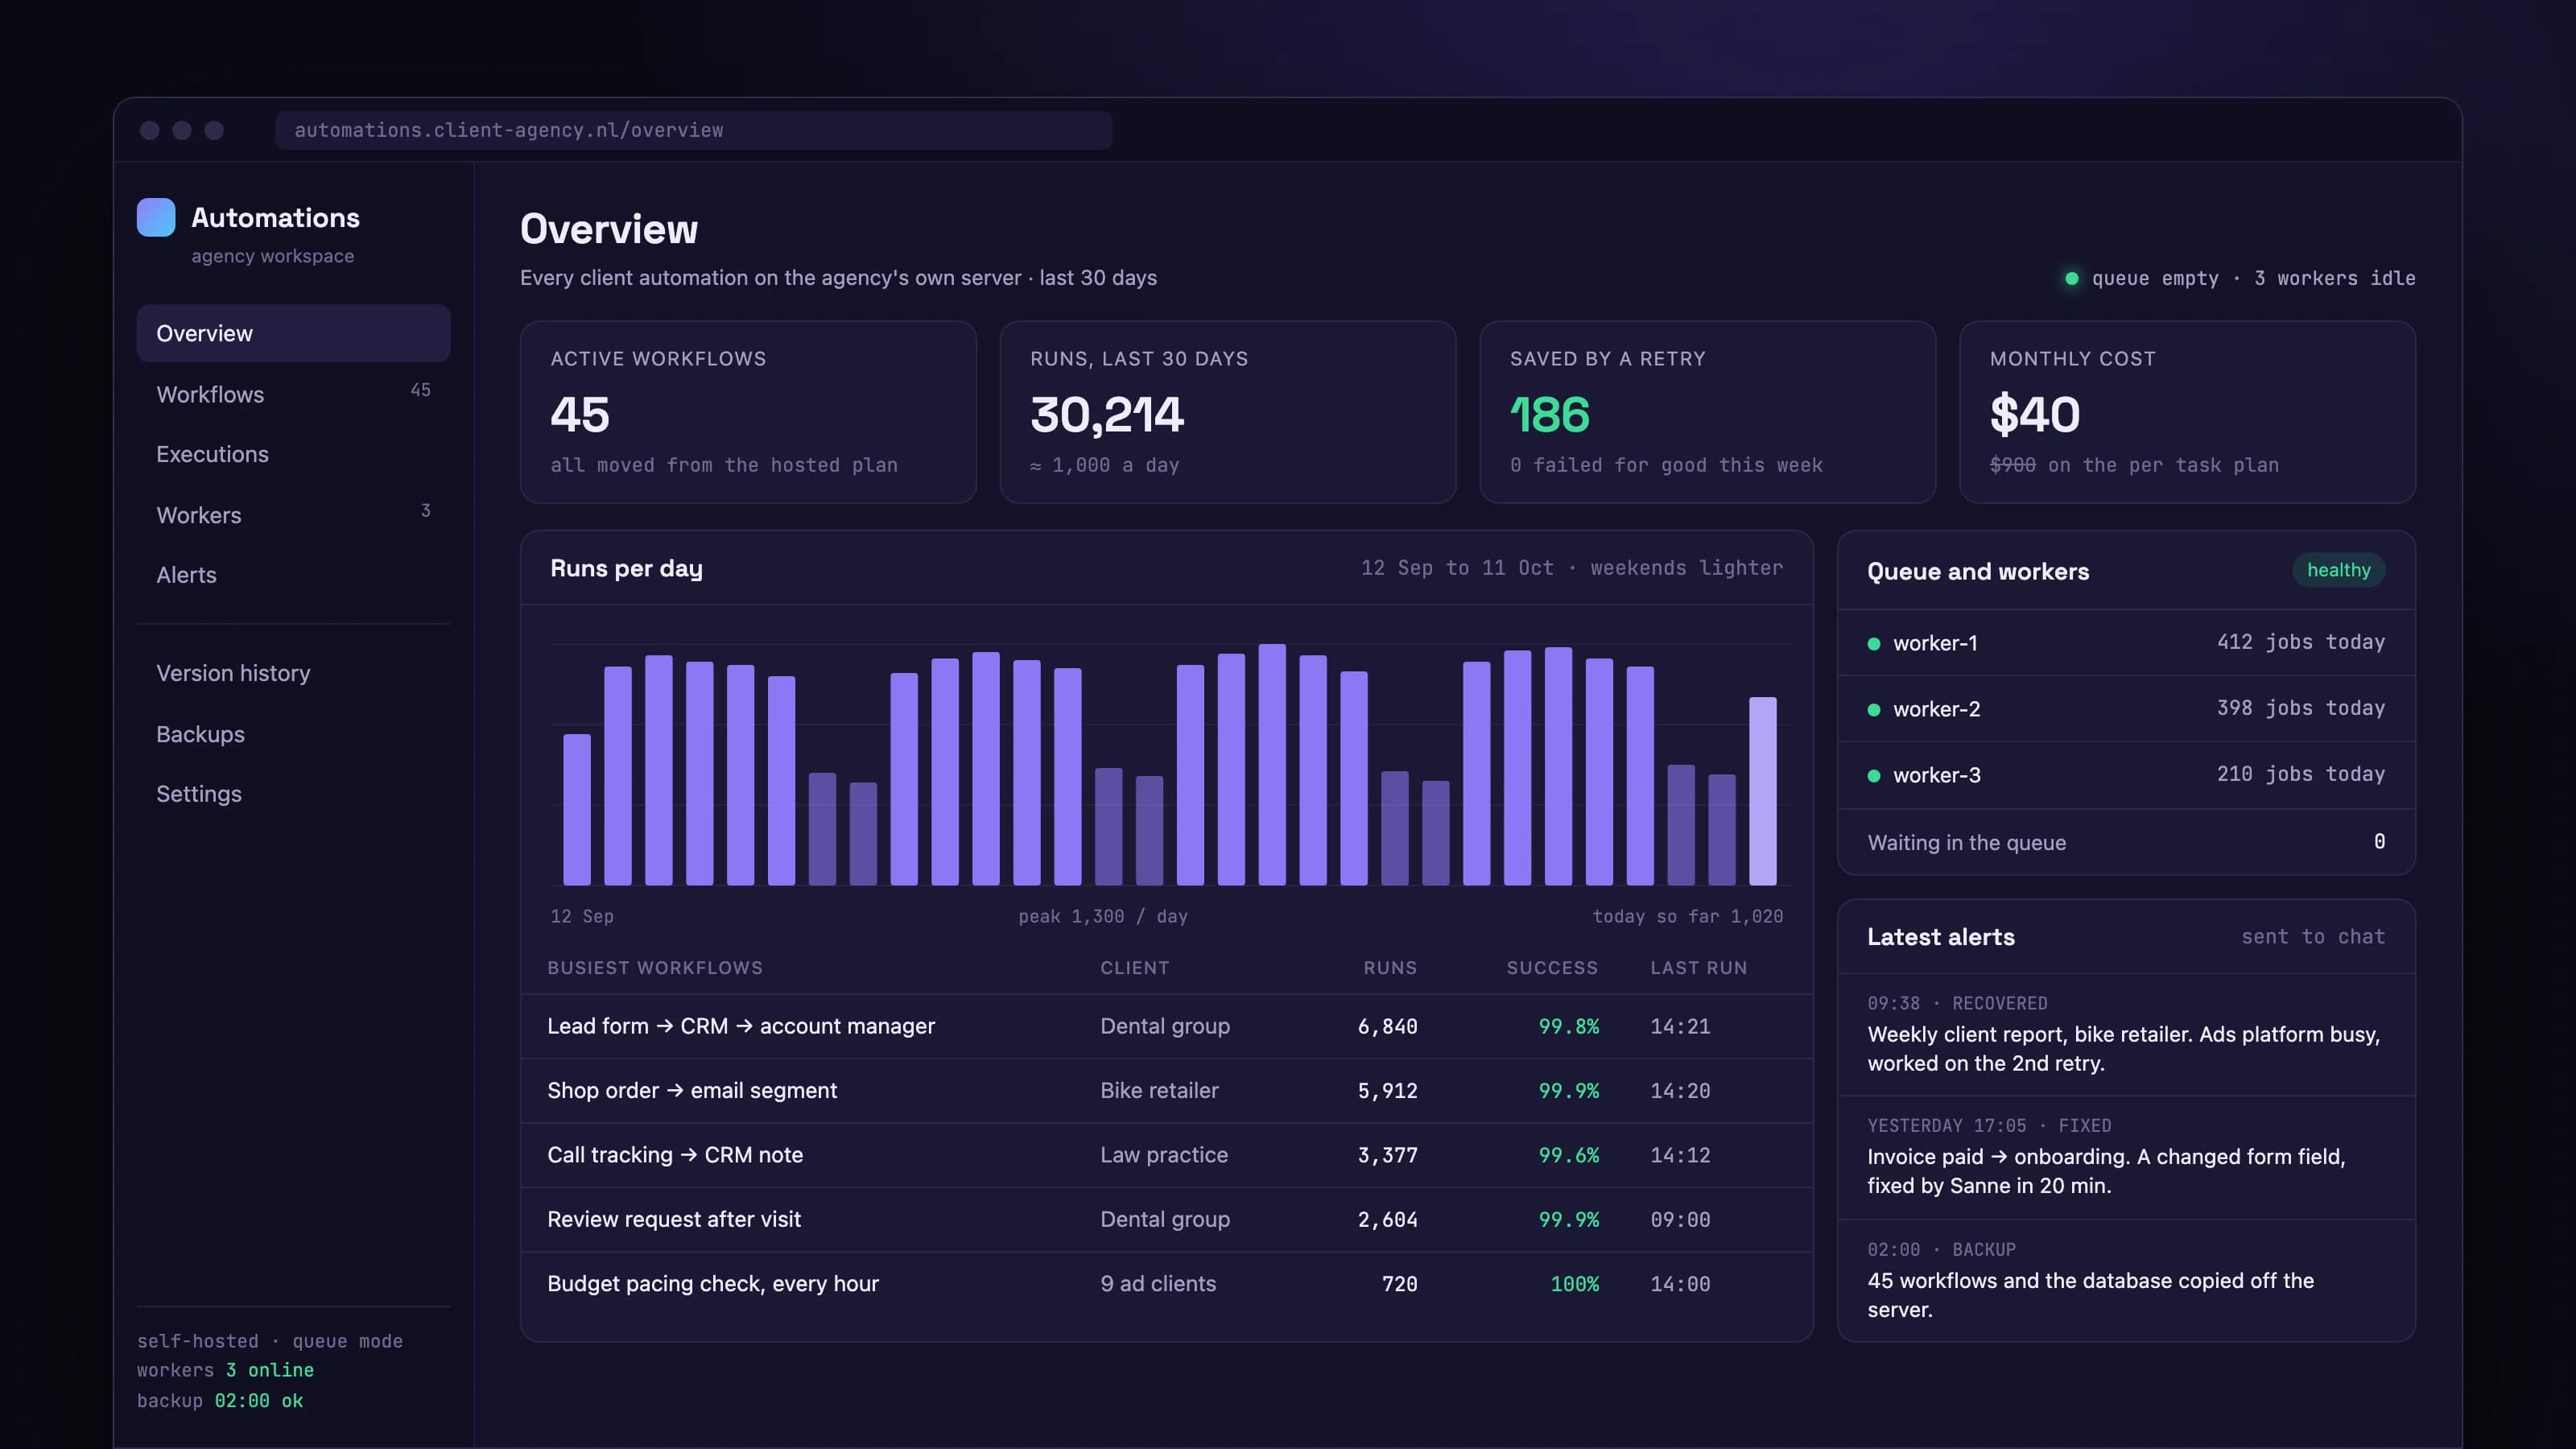This screenshot has width=2576, height=1449.
Task: Click the Success column header
Action: (x=1552, y=968)
